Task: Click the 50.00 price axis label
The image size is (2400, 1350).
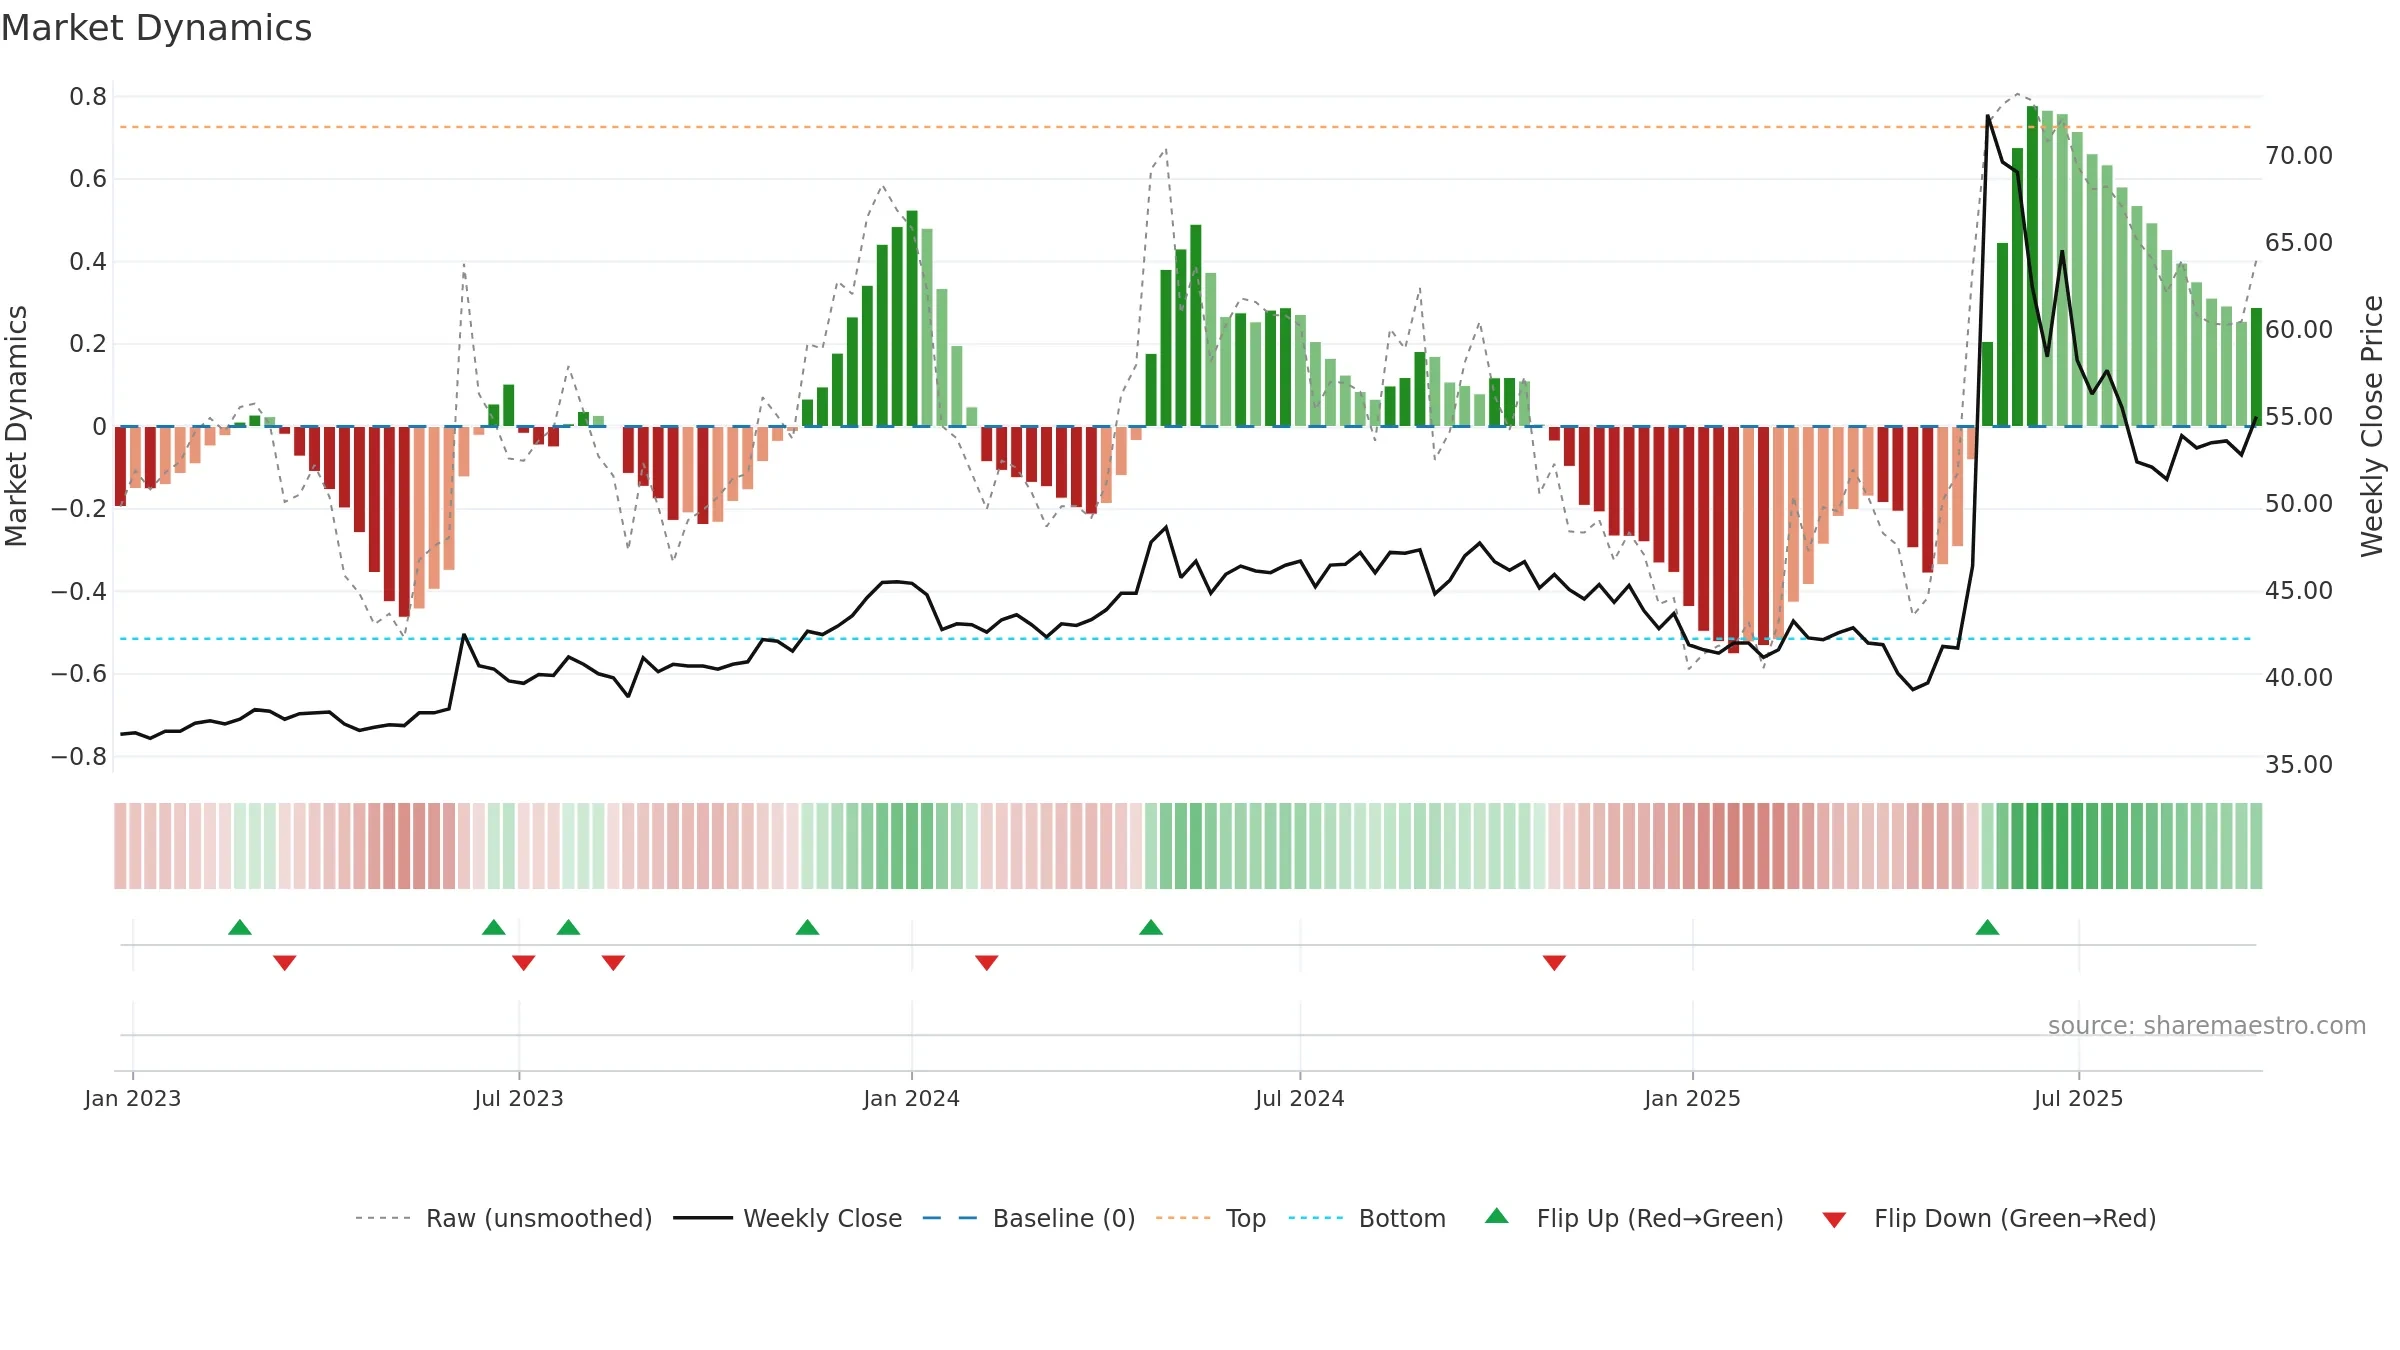Action: point(2299,504)
